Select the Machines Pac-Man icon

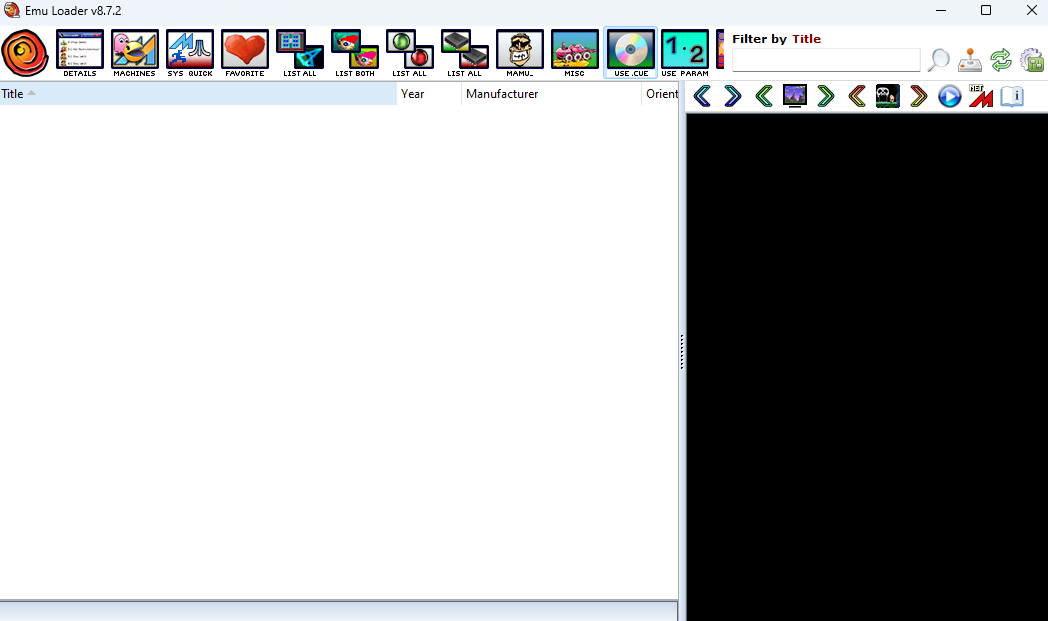point(135,50)
